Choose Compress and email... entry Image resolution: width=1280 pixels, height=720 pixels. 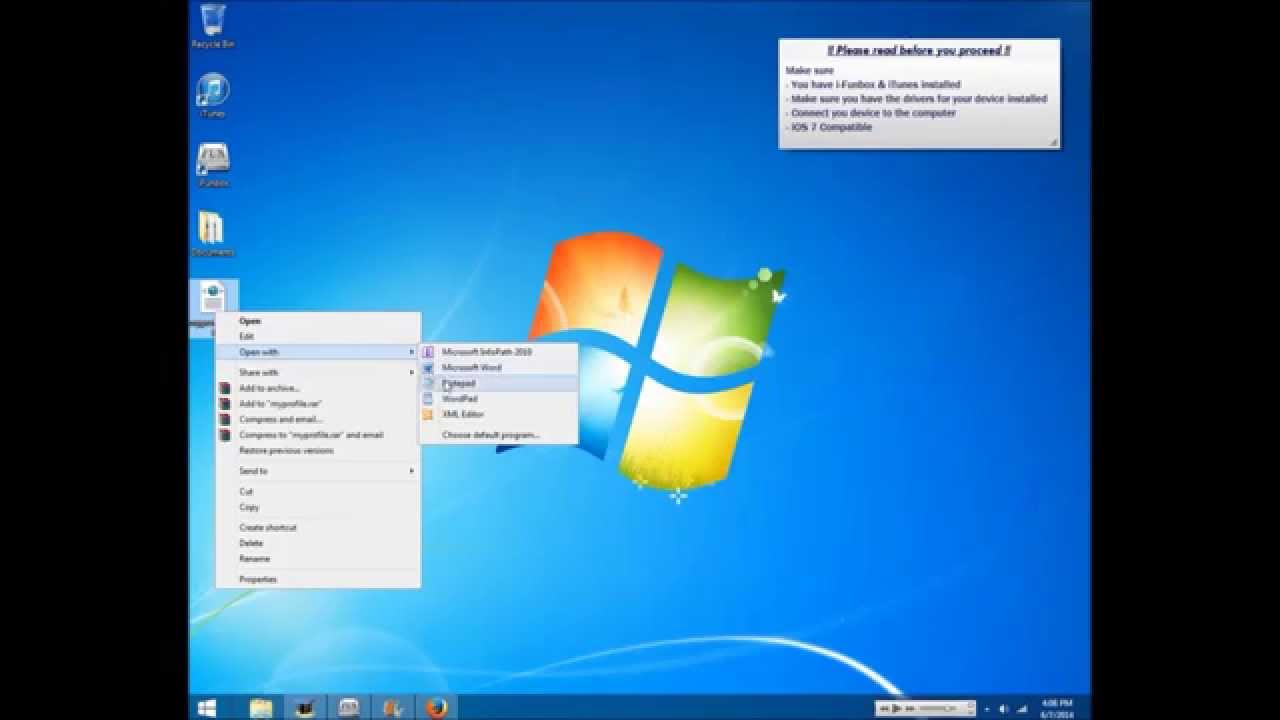click(318, 419)
